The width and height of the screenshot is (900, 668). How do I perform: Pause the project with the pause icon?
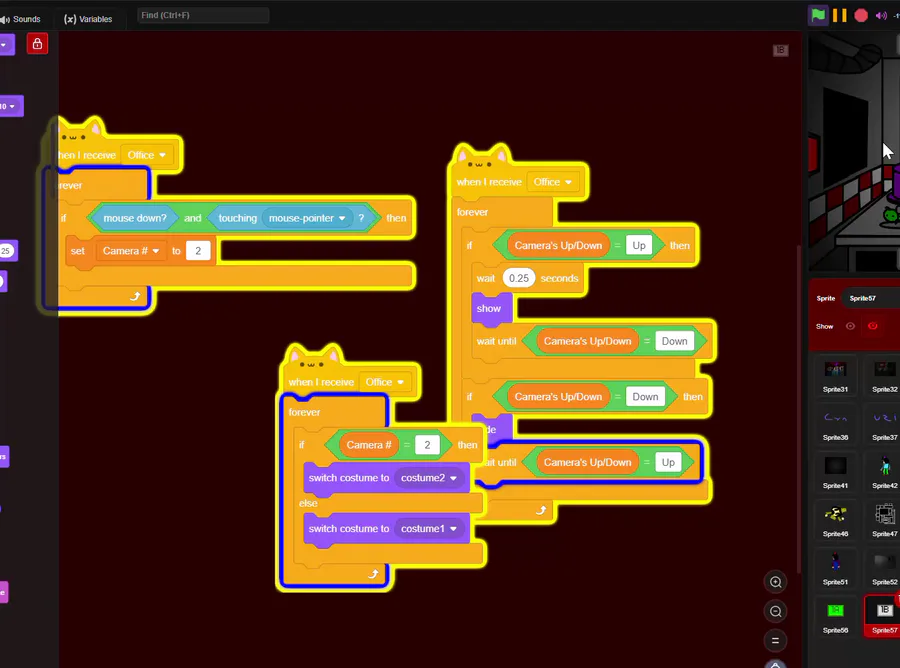coord(840,15)
